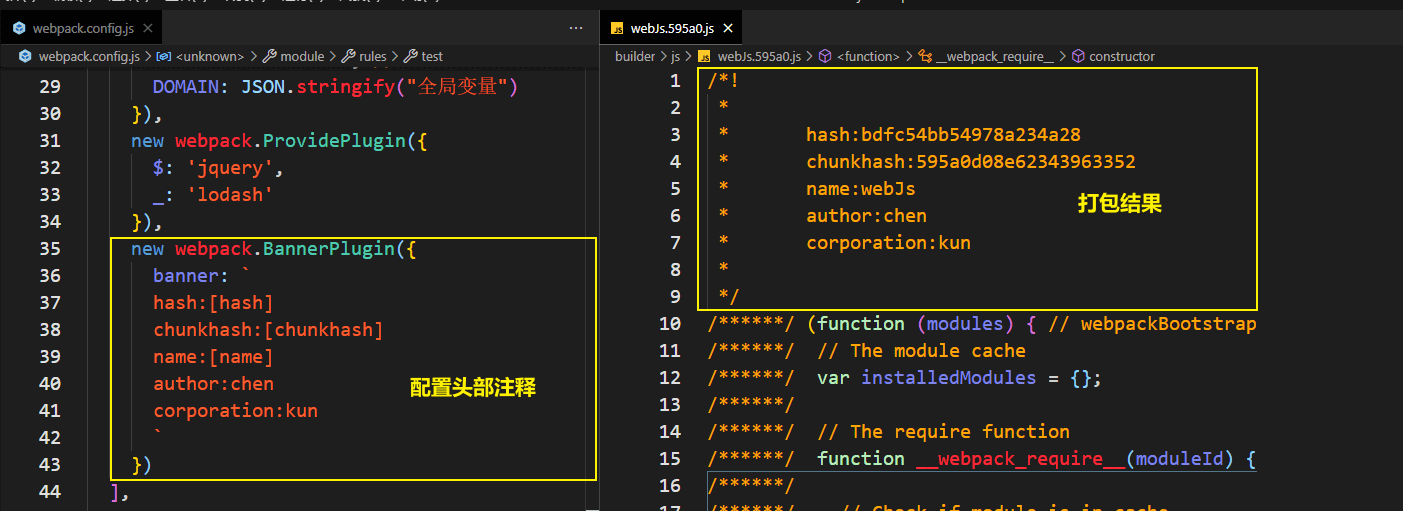The image size is (1403, 511).
Task: Click line number 2 in webJs.595a0.js
Action: [x=675, y=107]
